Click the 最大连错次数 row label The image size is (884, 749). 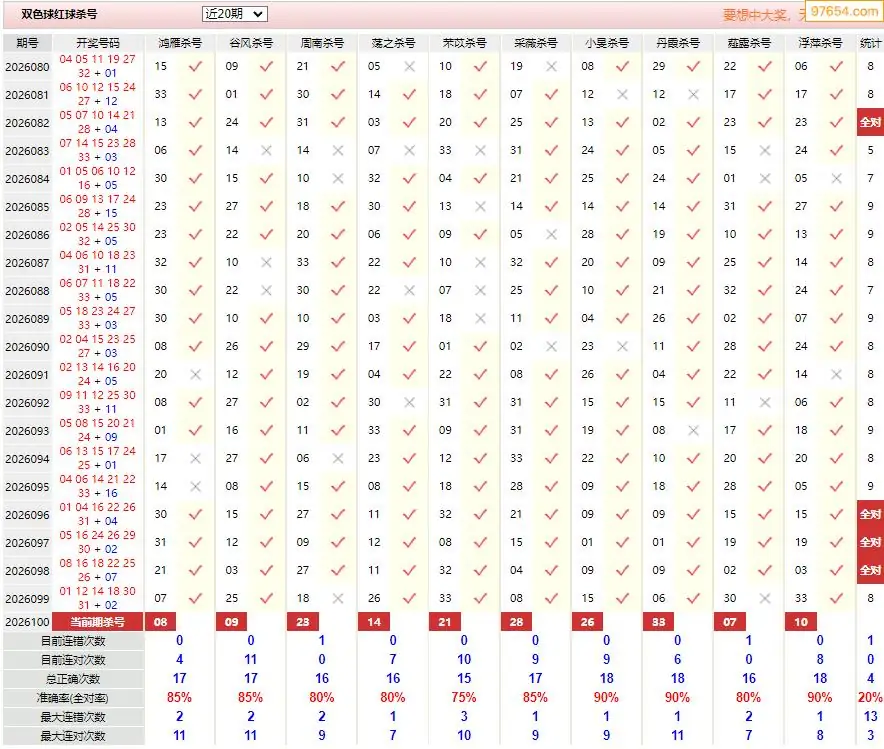[73, 717]
